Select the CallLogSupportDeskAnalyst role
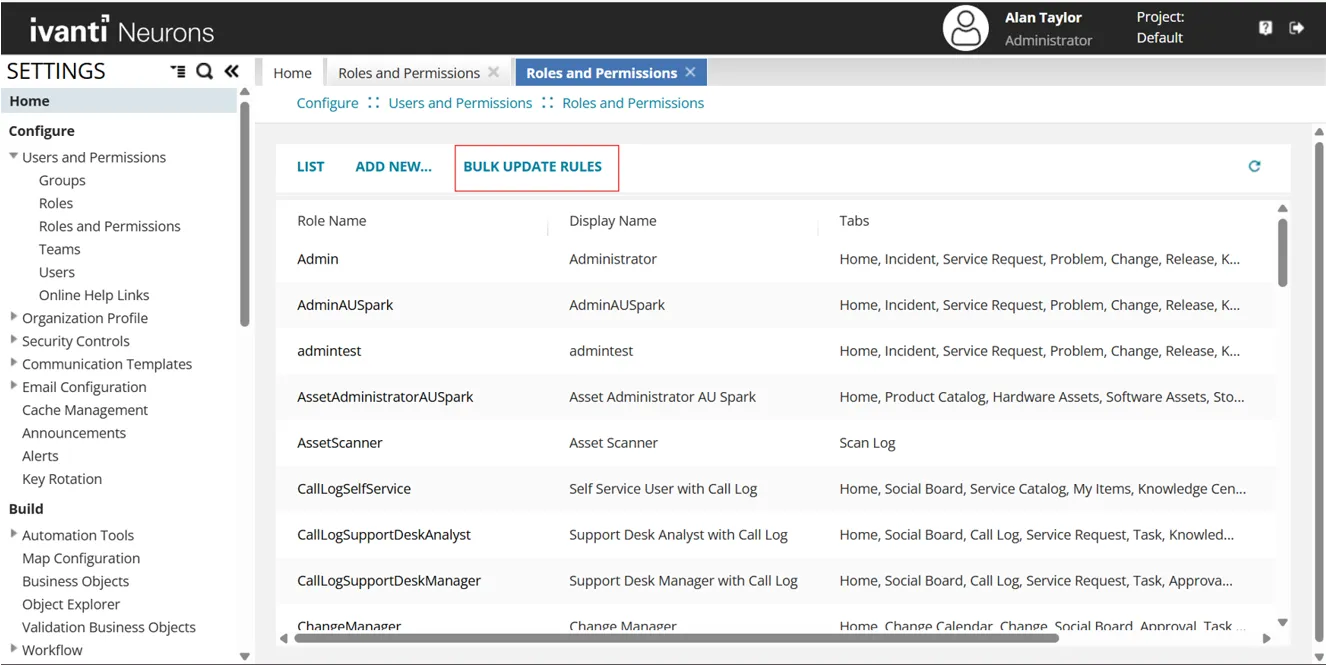 (x=384, y=535)
